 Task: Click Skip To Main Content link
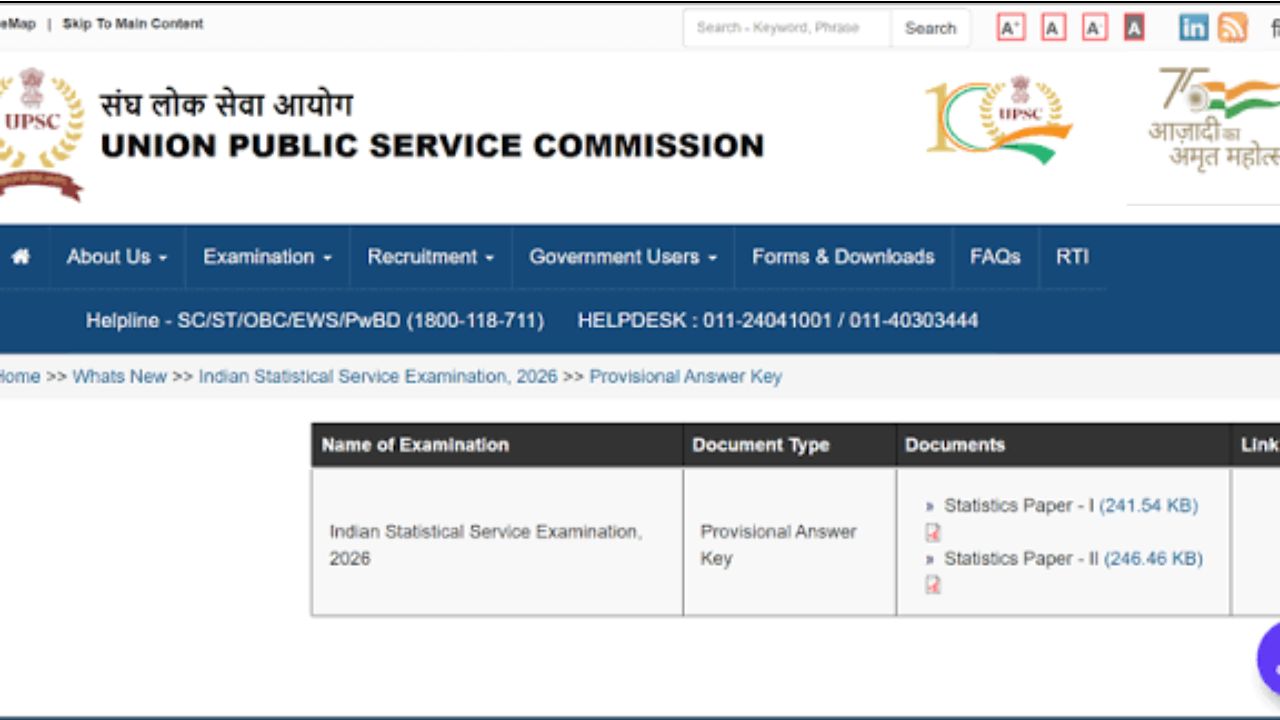[x=133, y=24]
